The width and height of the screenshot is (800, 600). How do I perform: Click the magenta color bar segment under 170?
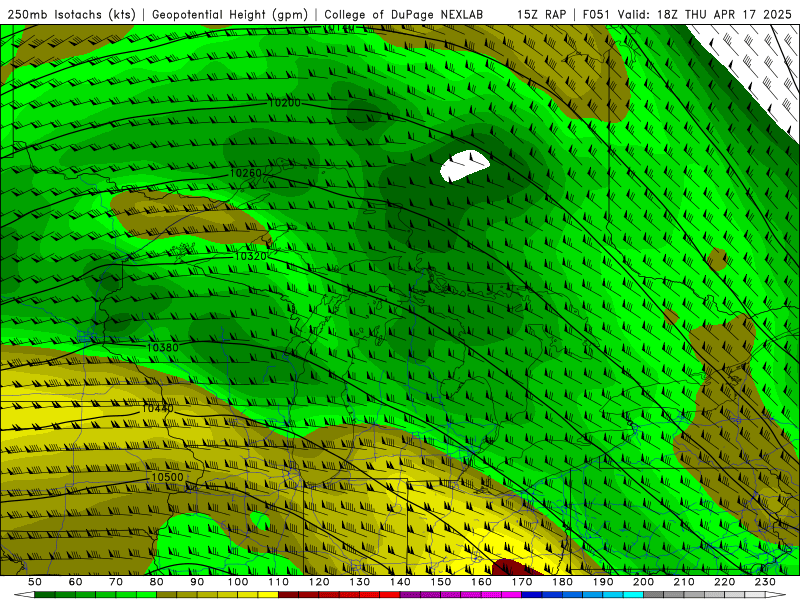[x=512, y=595]
